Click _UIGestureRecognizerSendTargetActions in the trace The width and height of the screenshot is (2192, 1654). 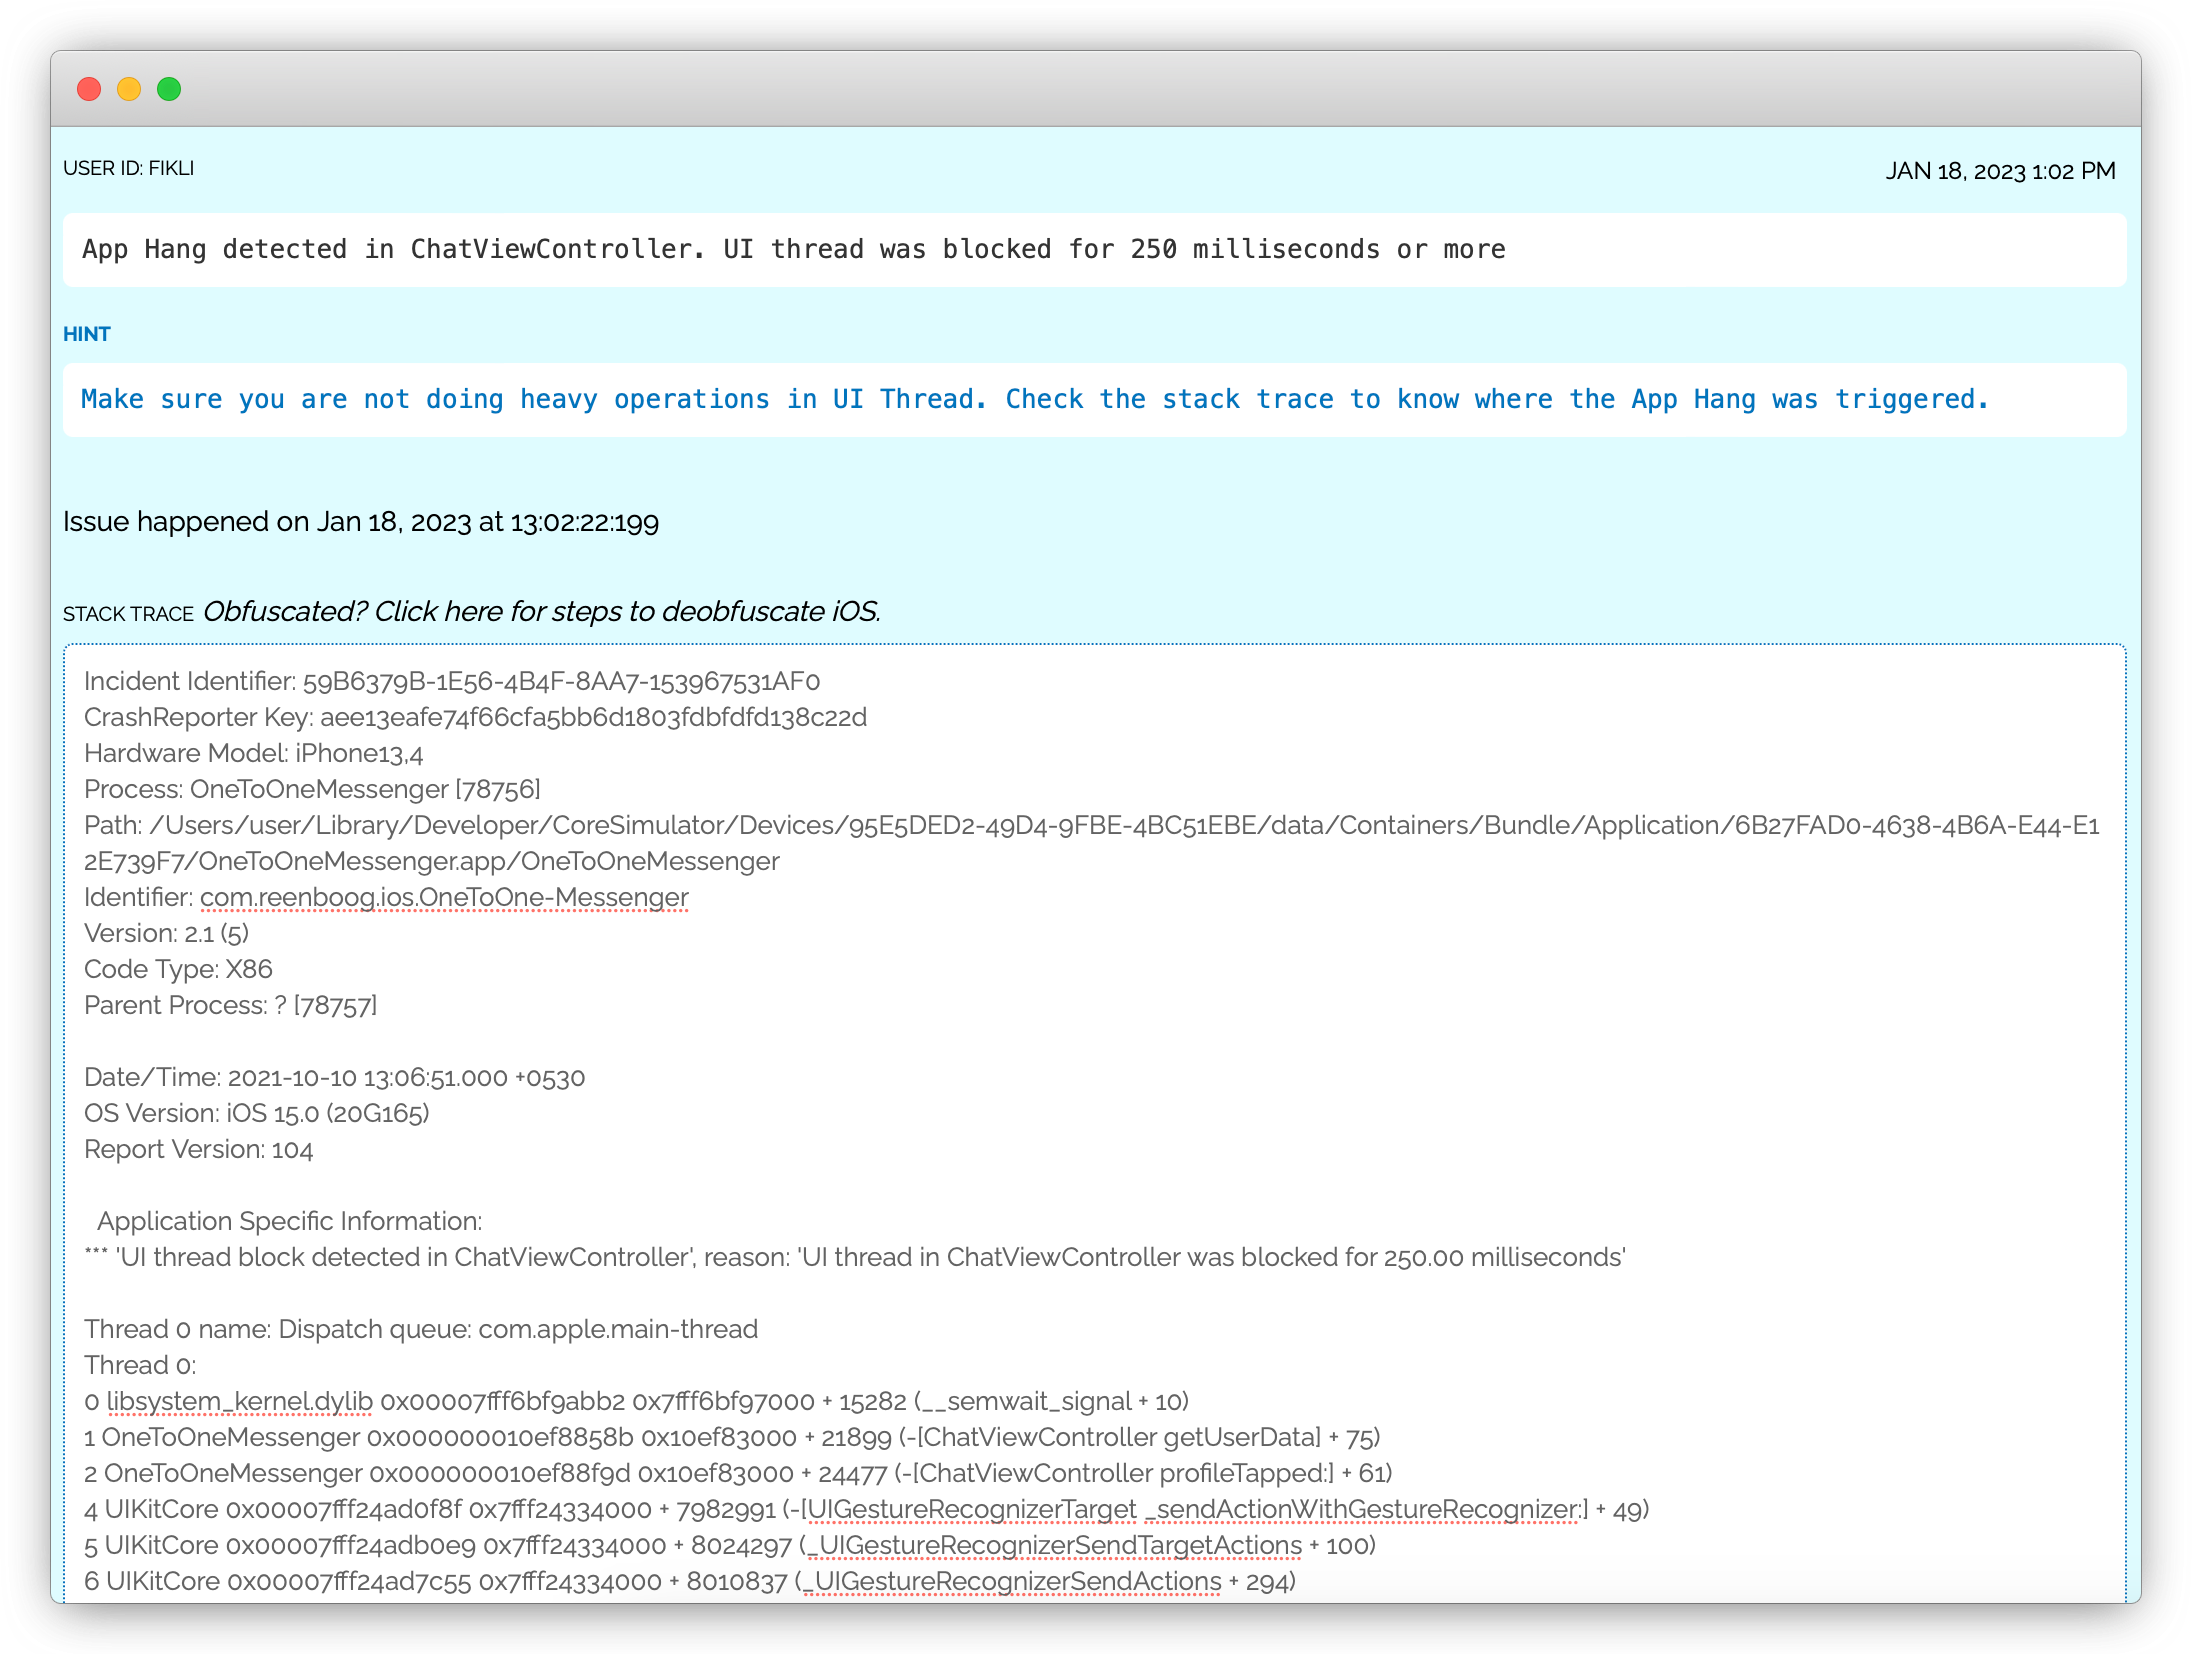pos(1054,1545)
